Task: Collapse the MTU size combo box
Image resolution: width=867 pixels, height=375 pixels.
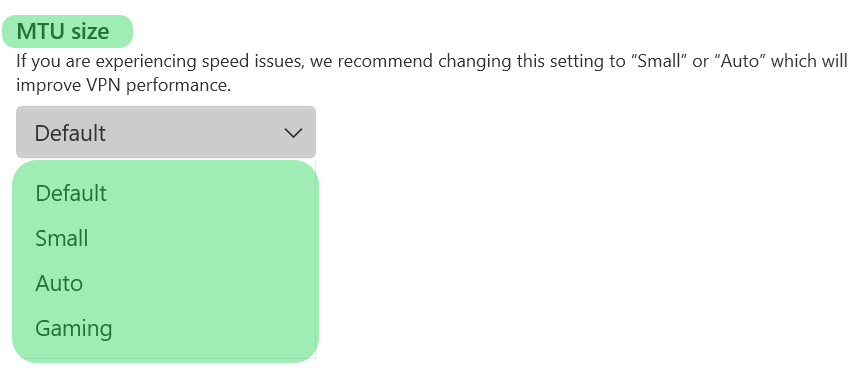Action: [x=166, y=132]
